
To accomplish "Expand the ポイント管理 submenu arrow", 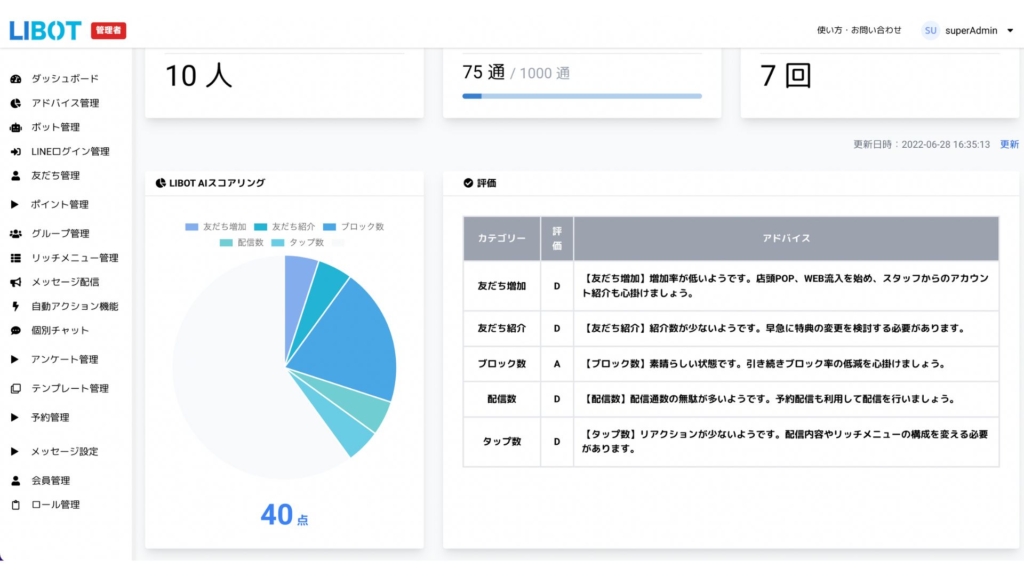I will point(15,205).
